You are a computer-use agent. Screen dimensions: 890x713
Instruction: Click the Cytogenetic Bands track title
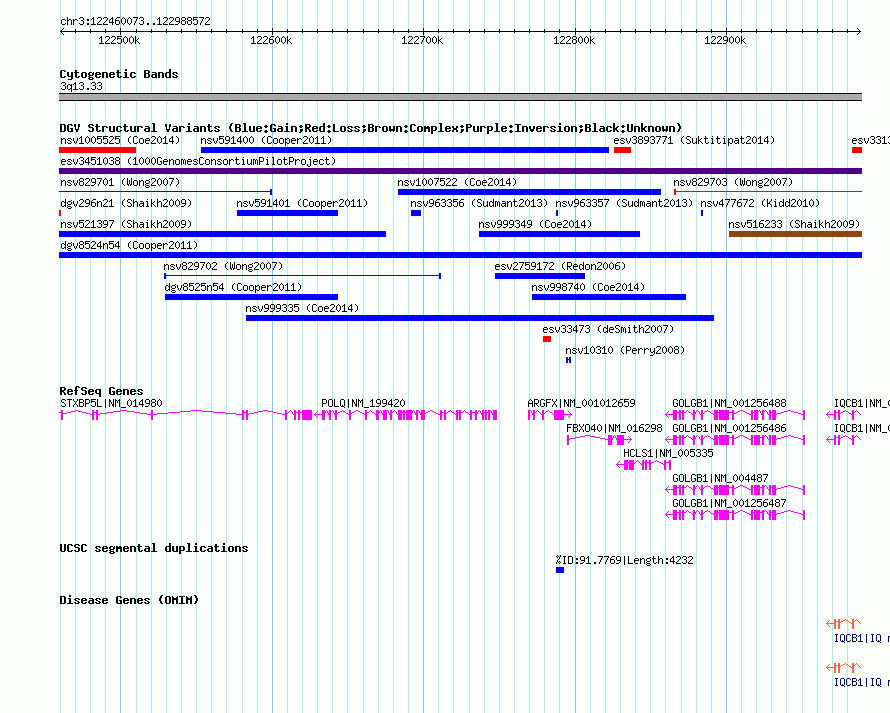(119, 74)
